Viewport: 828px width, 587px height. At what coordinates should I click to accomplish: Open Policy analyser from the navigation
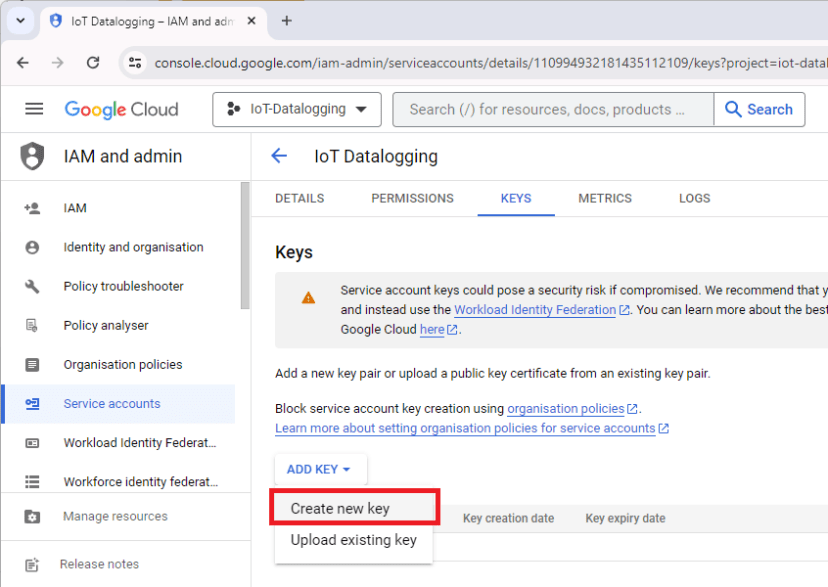[x=107, y=325]
